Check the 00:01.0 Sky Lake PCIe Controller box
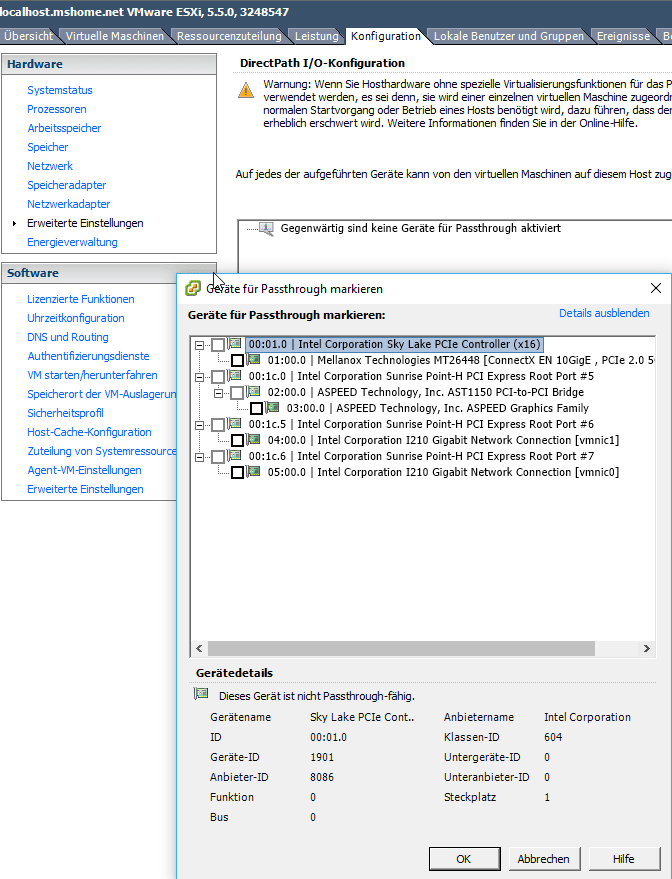The height and width of the screenshot is (879, 672). pyautogui.click(x=218, y=345)
